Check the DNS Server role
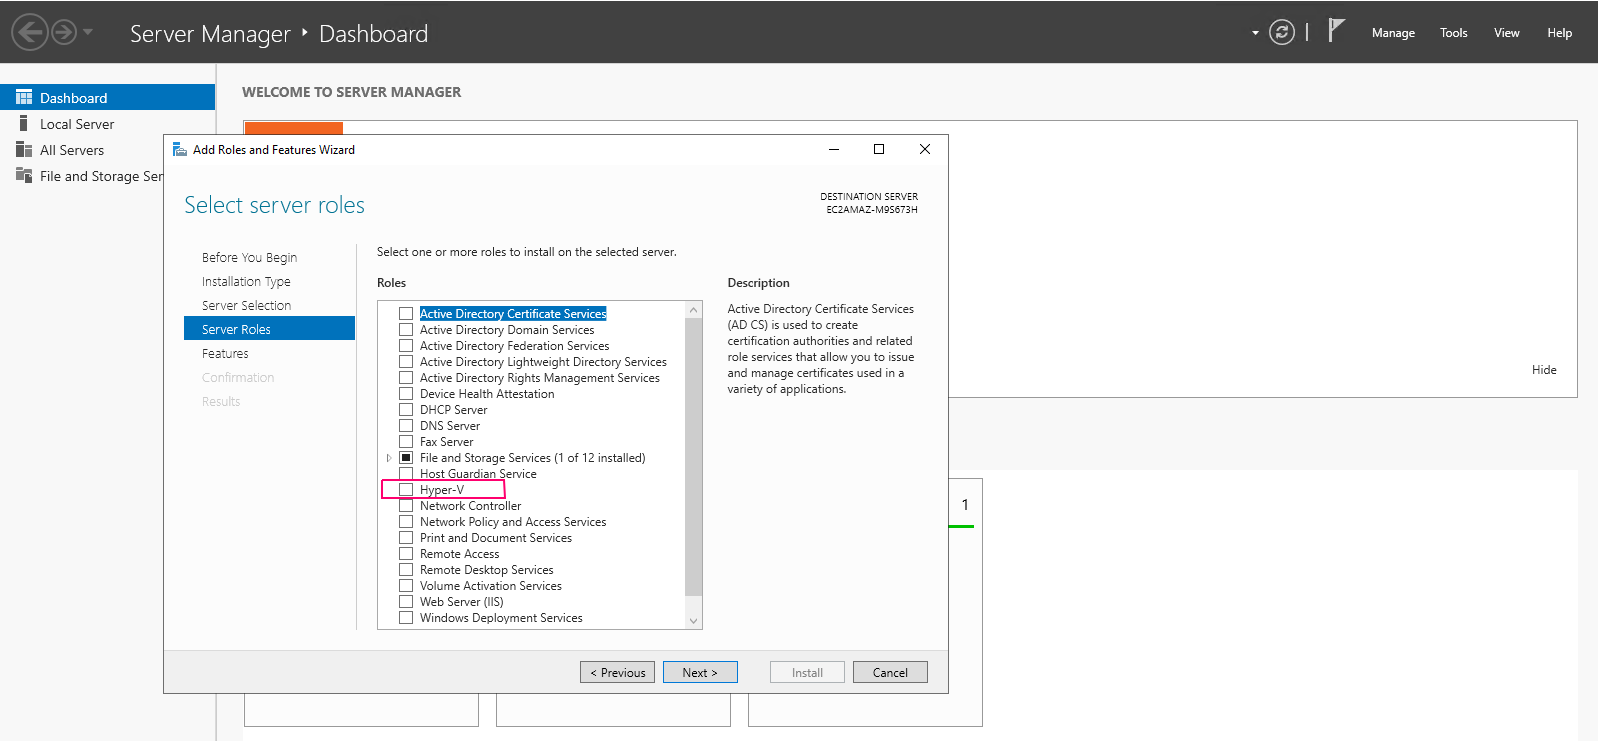This screenshot has height=741, width=1598. (406, 426)
